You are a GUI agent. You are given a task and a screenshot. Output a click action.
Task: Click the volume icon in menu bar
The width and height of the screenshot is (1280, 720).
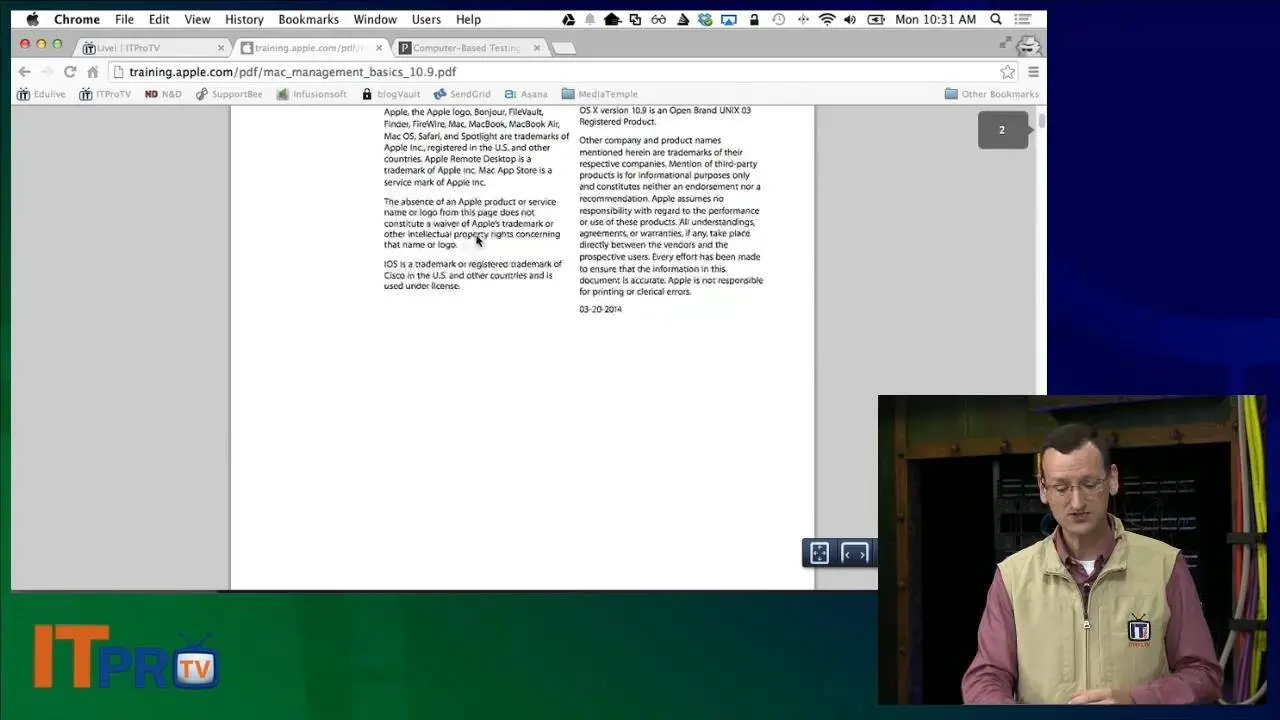tap(850, 19)
